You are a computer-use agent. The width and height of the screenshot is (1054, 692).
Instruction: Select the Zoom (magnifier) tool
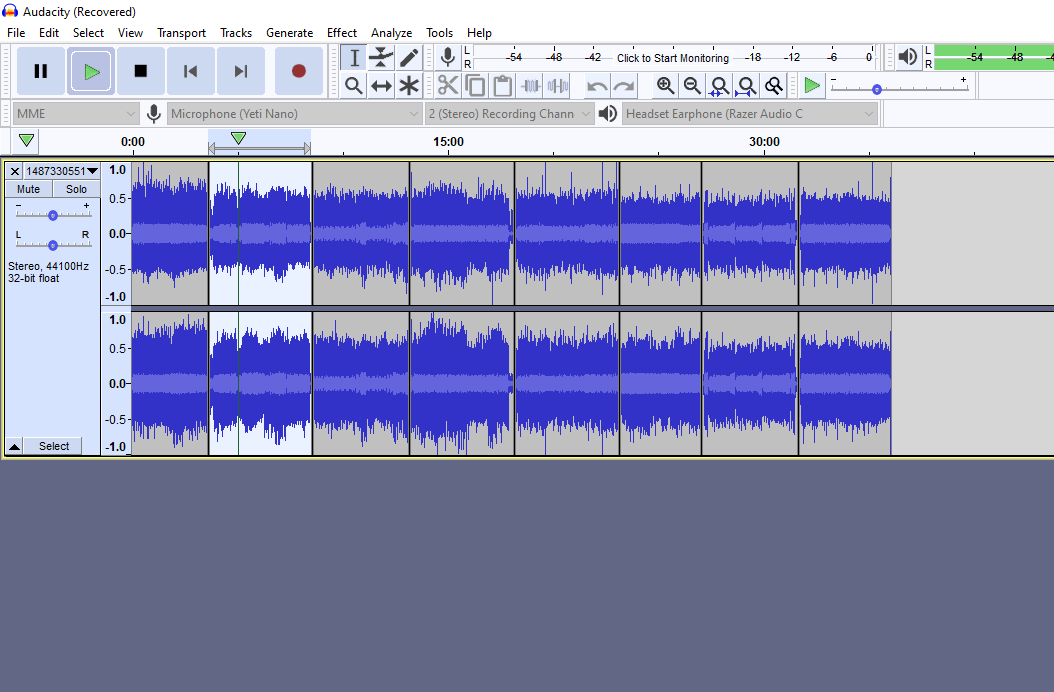click(x=354, y=85)
